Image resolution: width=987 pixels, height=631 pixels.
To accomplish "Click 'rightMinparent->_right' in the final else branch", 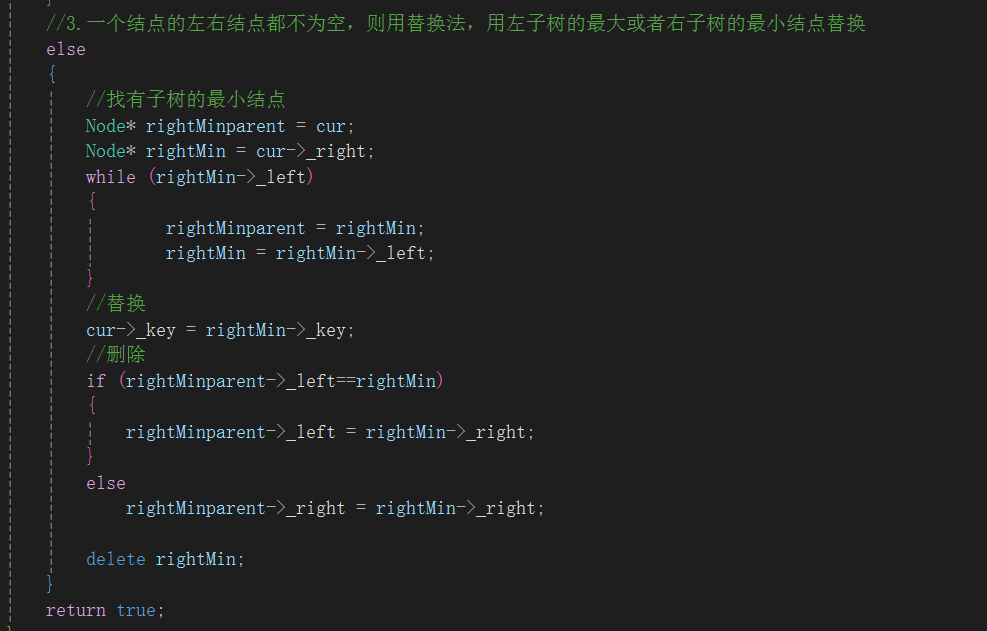I will [x=235, y=508].
